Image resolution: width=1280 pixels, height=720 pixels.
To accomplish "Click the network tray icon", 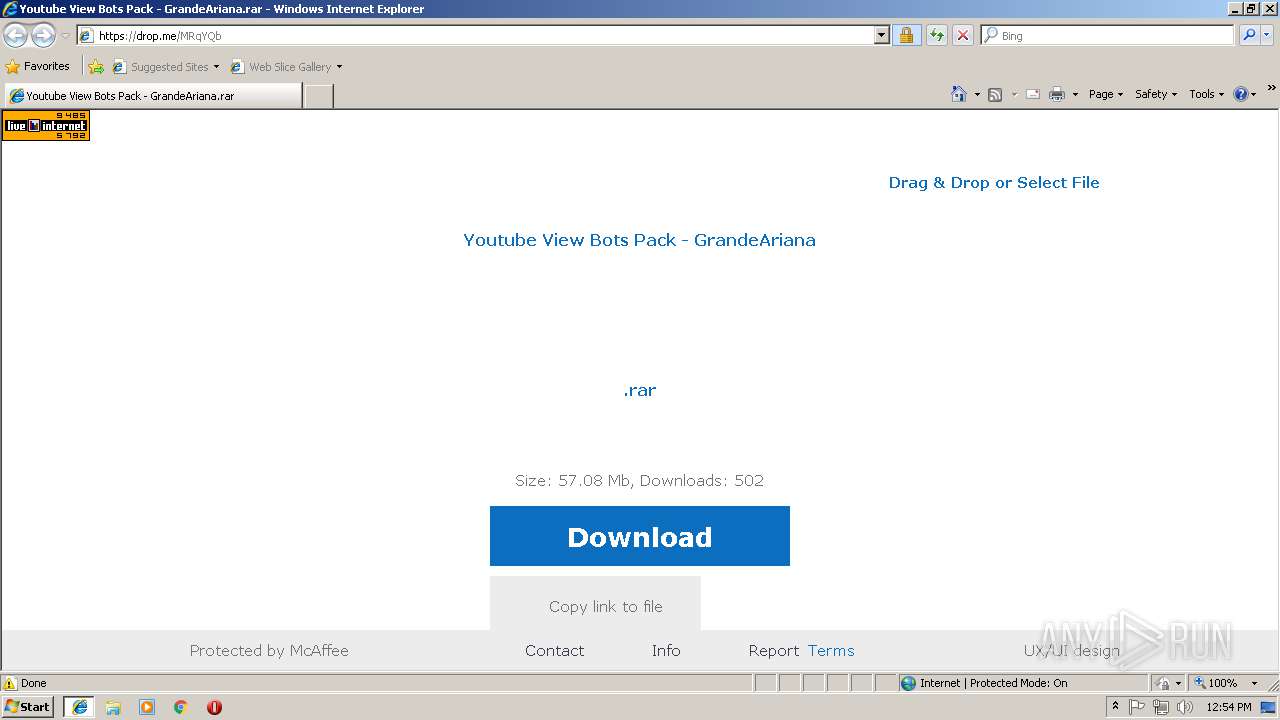I will click(1161, 707).
